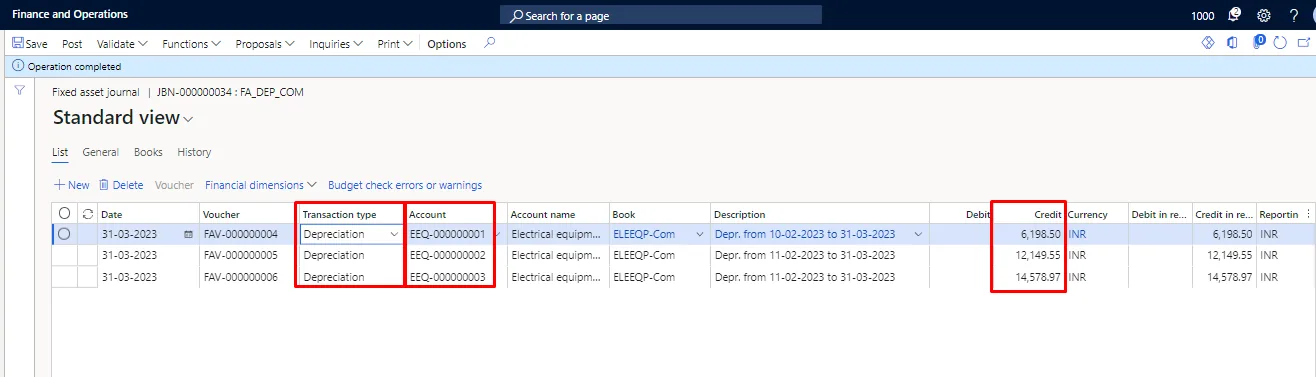1316x377 pixels.
Task: Open the filter pane funnel icon
Action: [19, 90]
